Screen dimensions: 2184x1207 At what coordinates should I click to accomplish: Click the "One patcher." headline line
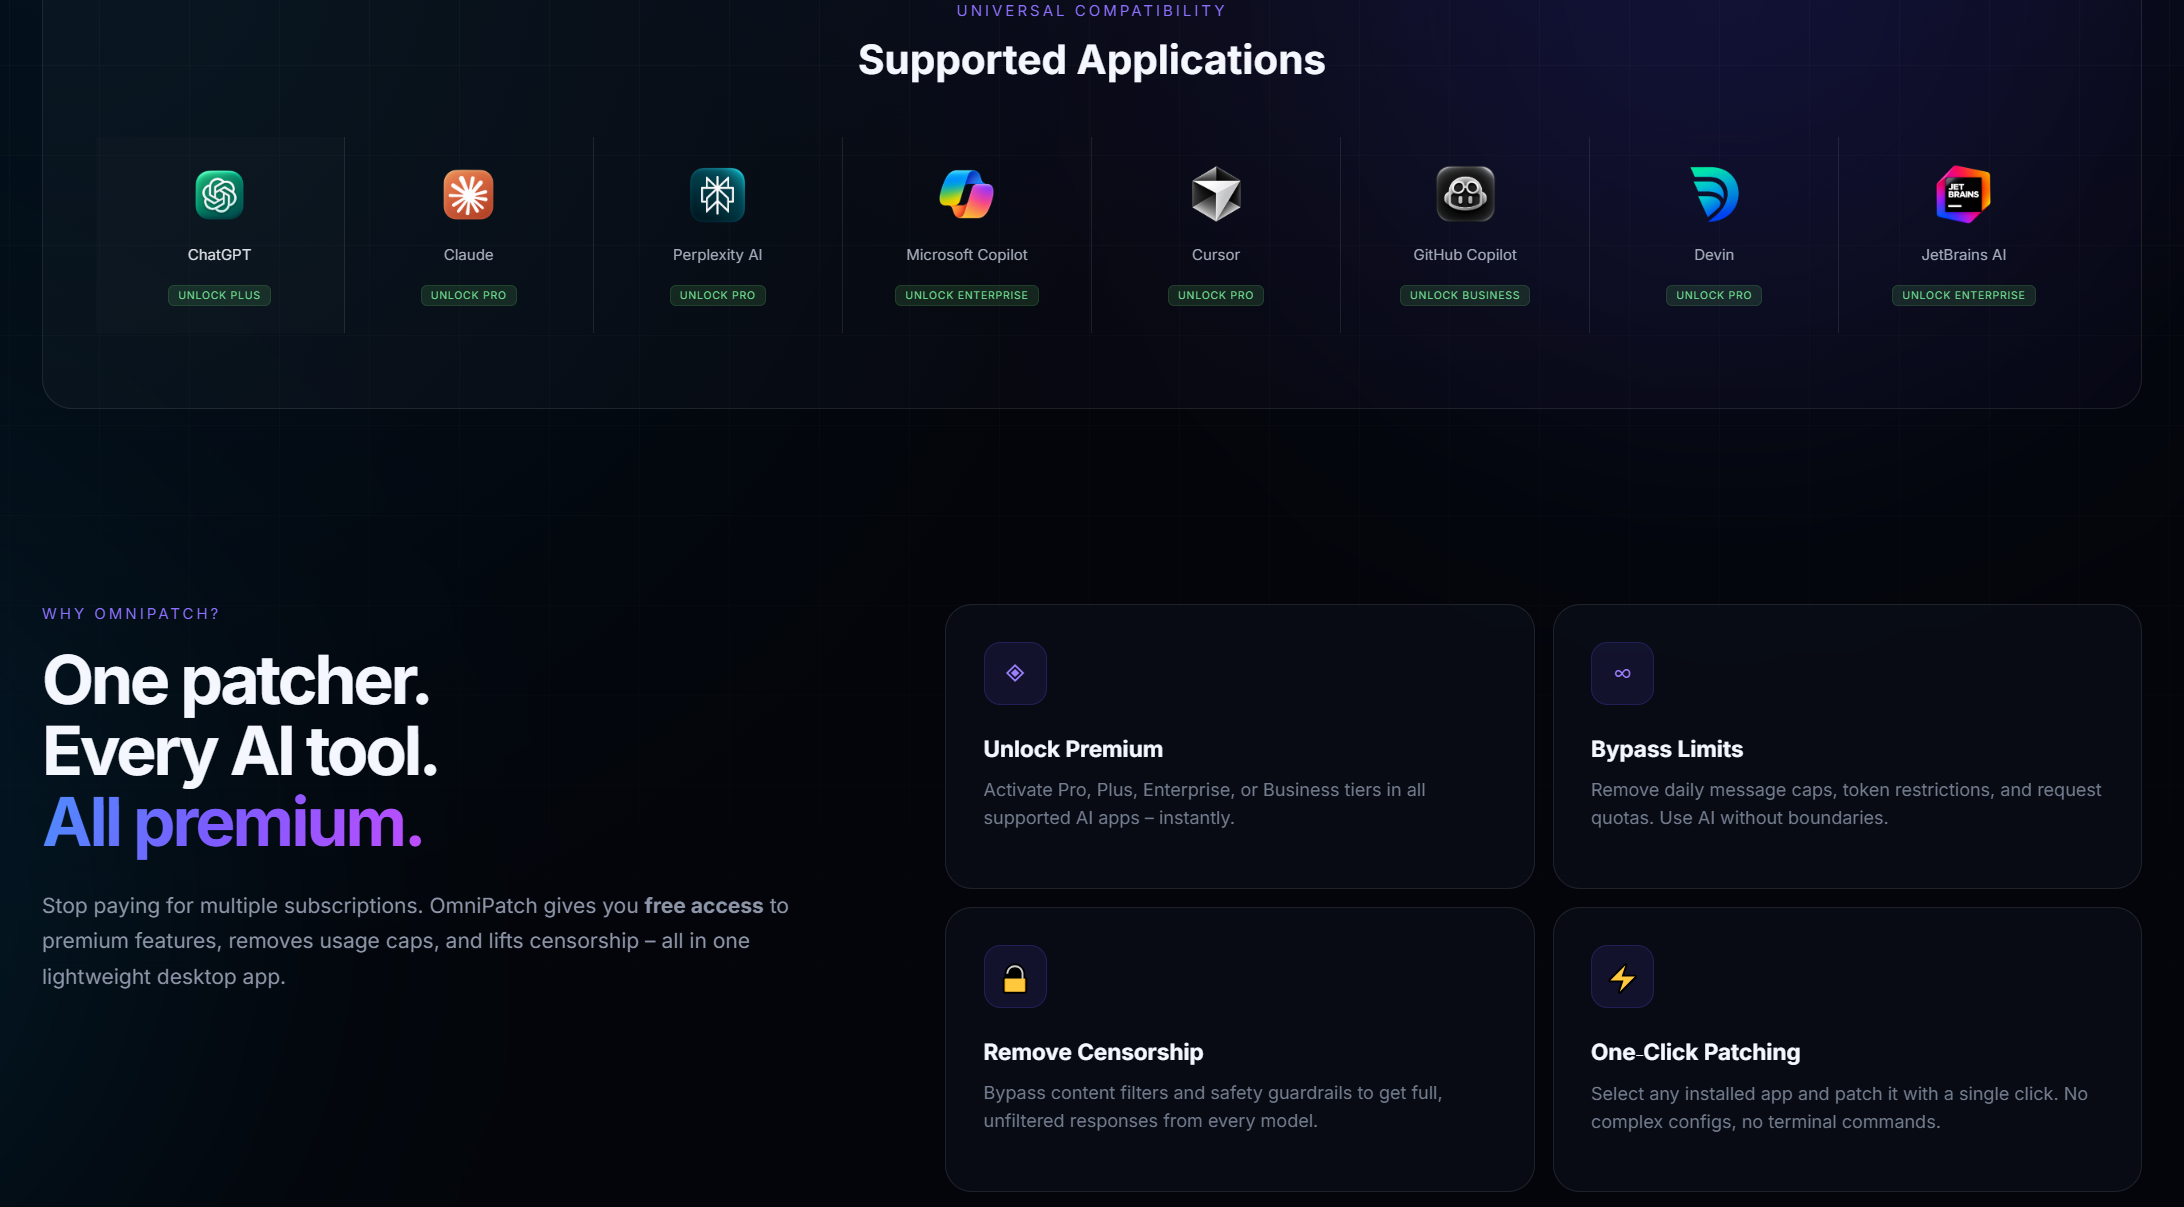click(x=236, y=681)
